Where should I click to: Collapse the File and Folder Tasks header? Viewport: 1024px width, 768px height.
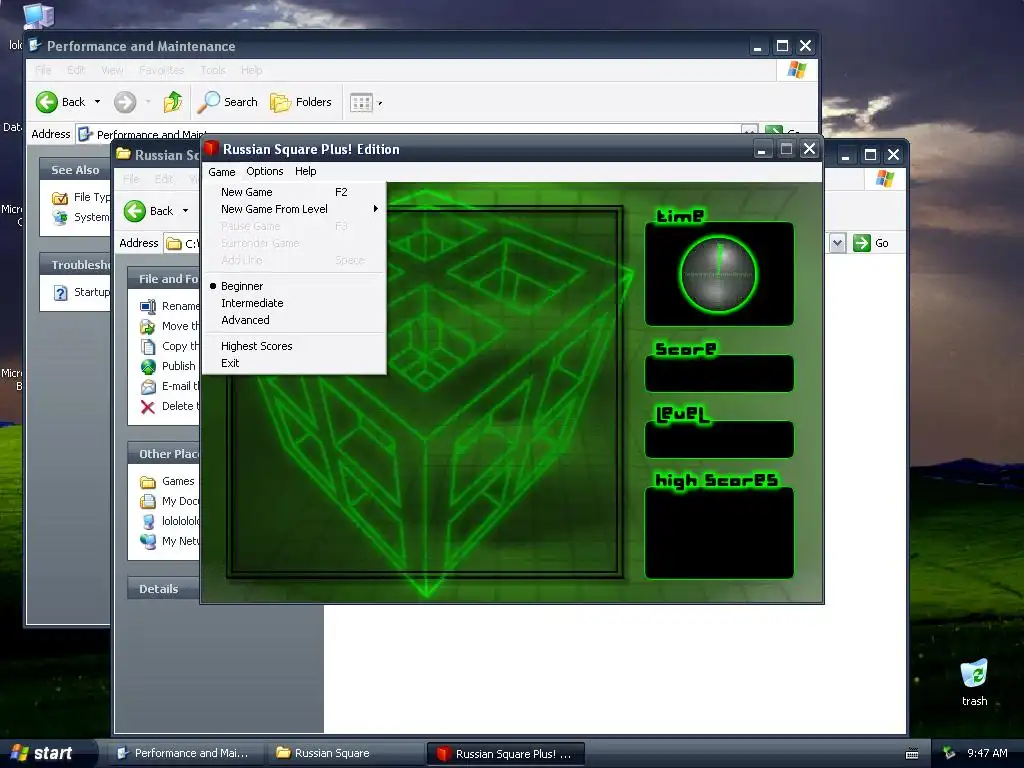[163, 279]
